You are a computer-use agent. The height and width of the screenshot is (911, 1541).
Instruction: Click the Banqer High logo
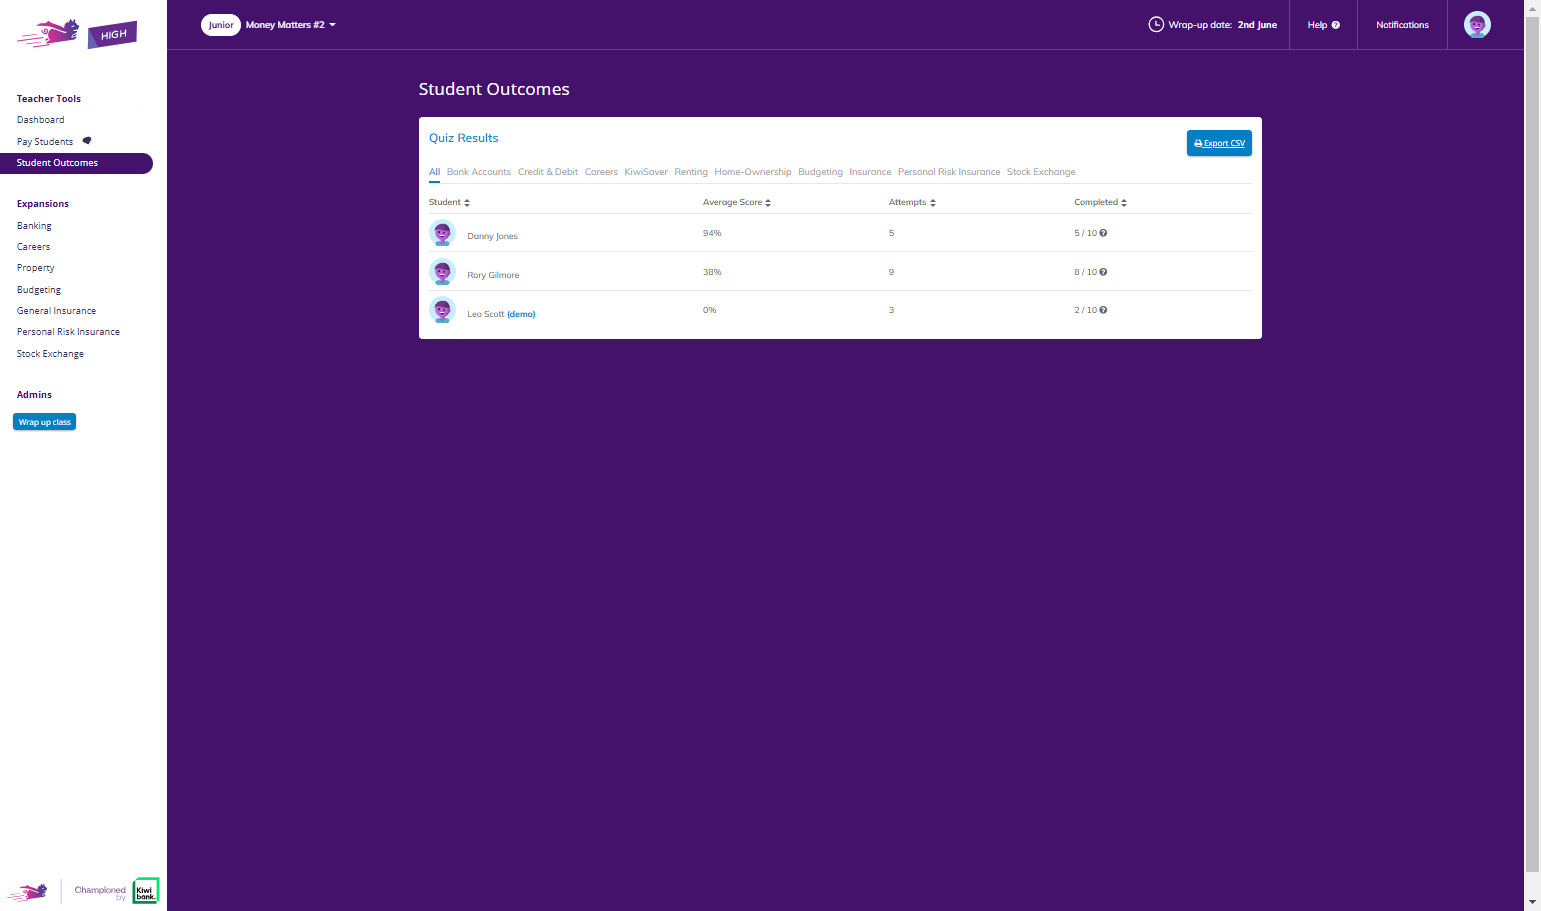click(x=77, y=33)
